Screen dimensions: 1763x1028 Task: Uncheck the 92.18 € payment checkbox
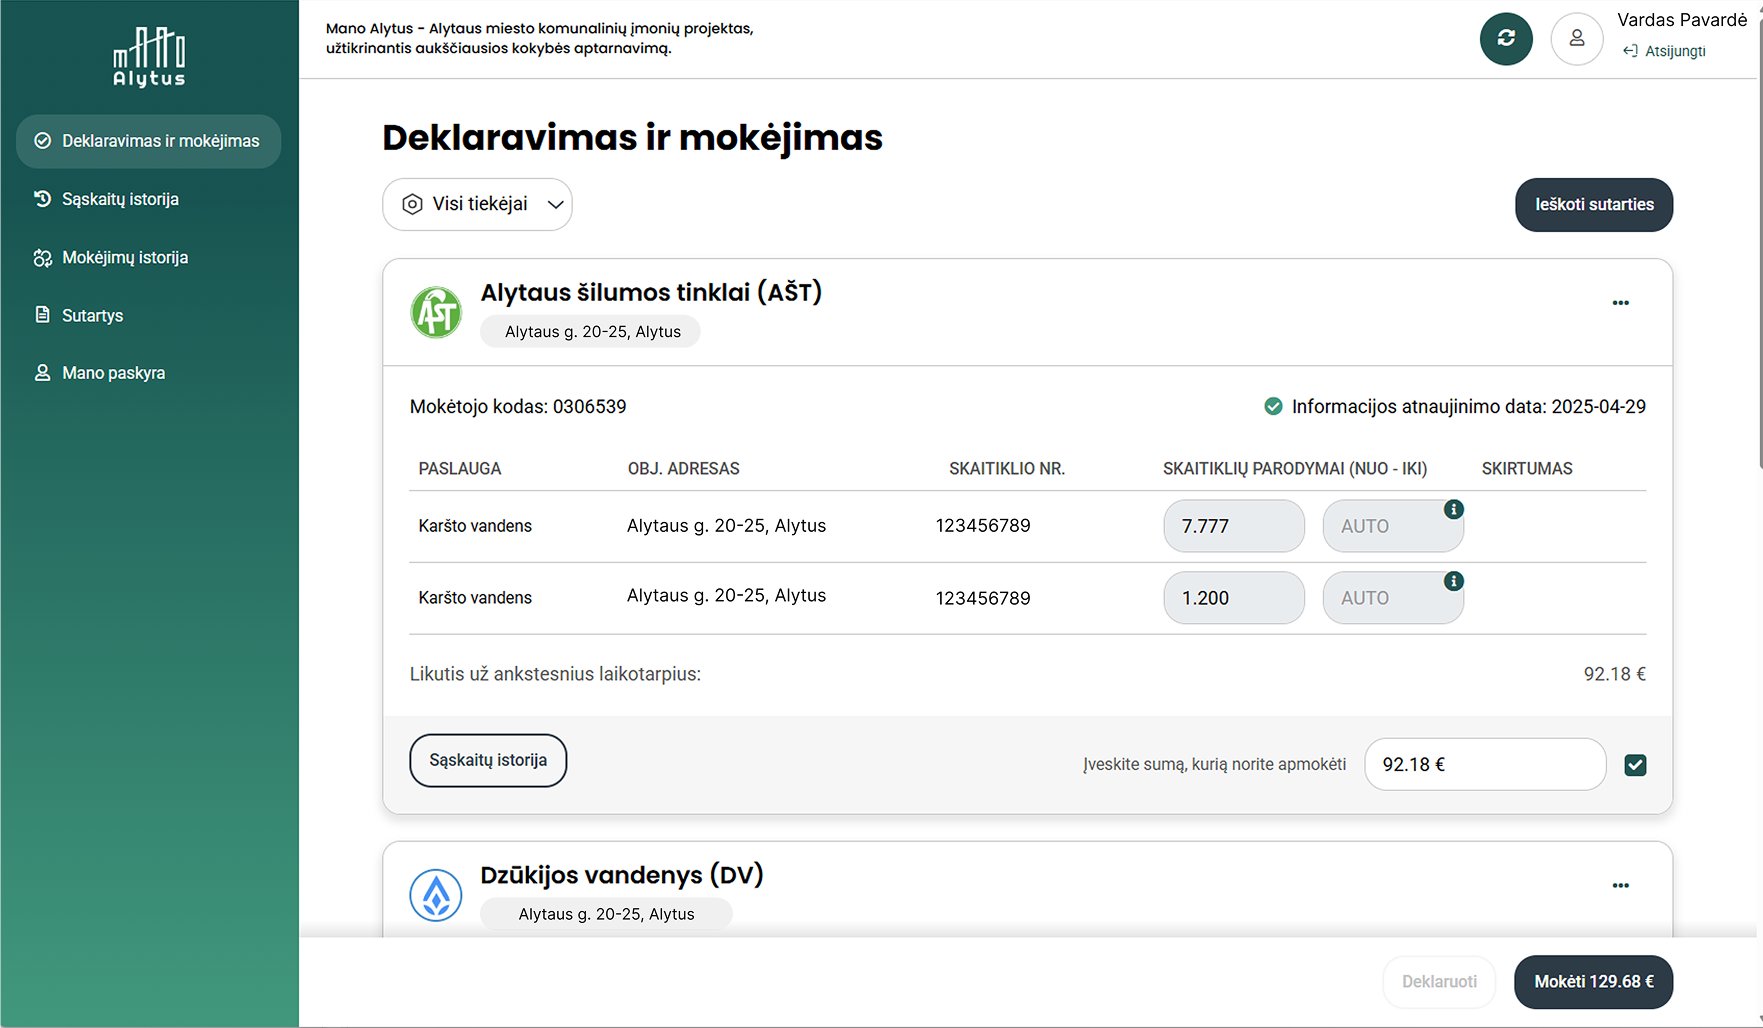click(x=1636, y=765)
